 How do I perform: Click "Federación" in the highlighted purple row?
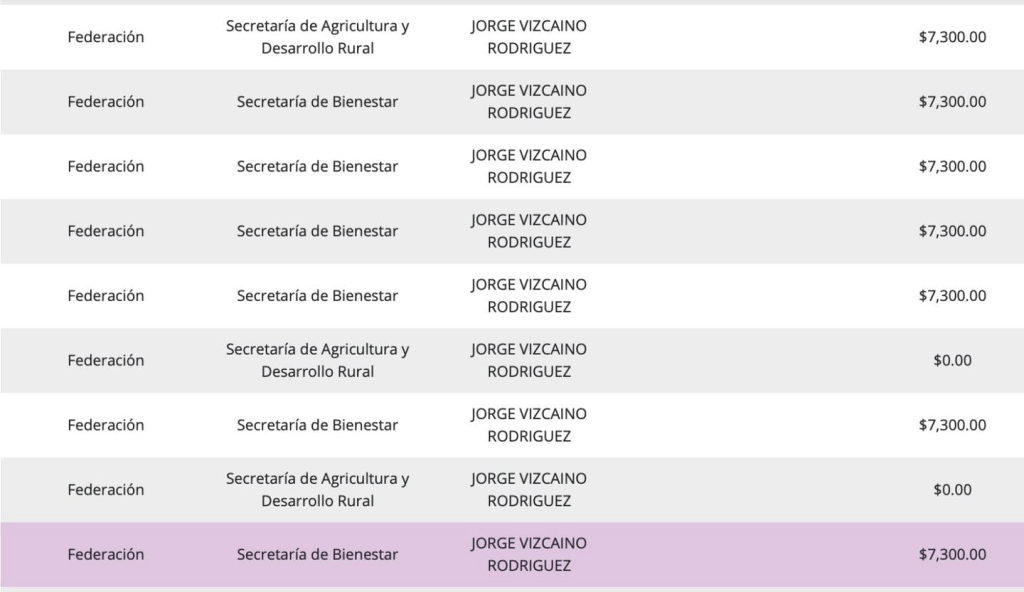[x=105, y=554]
